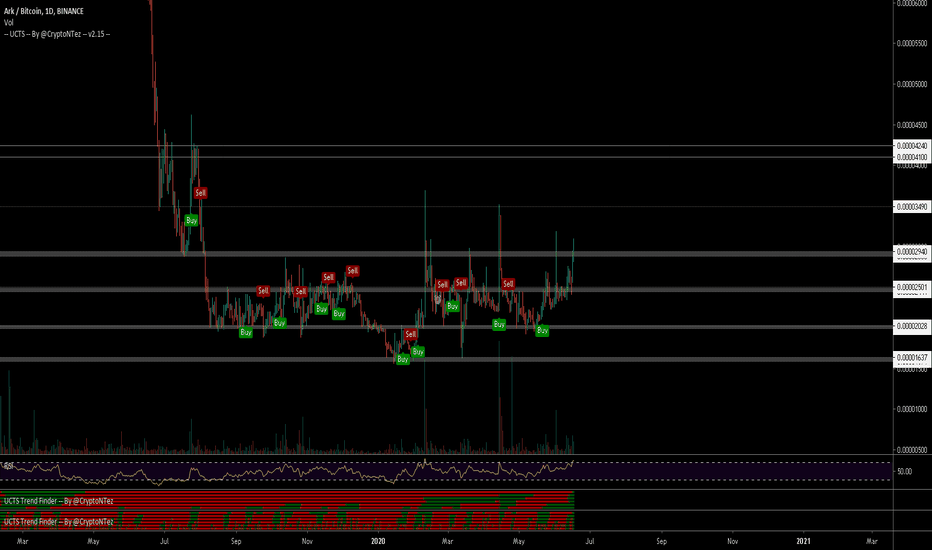Open the UCTS v2.15 indicator legend
The width and height of the screenshot is (932, 550).
pyautogui.click(x=57, y=34)
